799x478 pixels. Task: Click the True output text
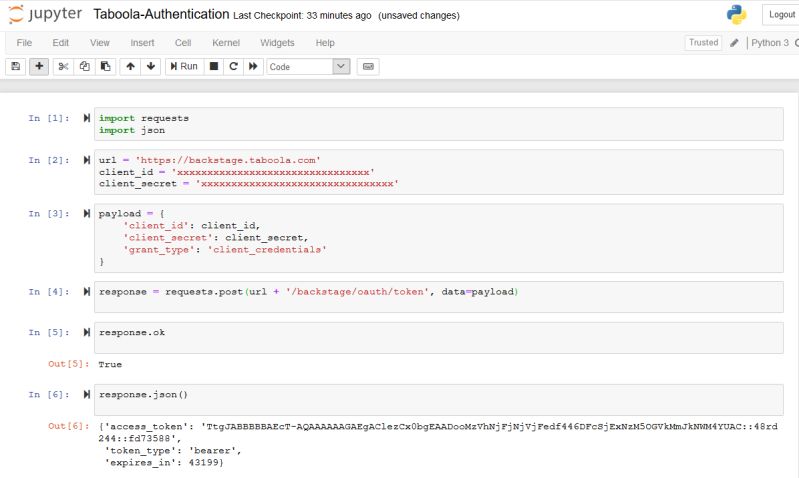(110, 364)
